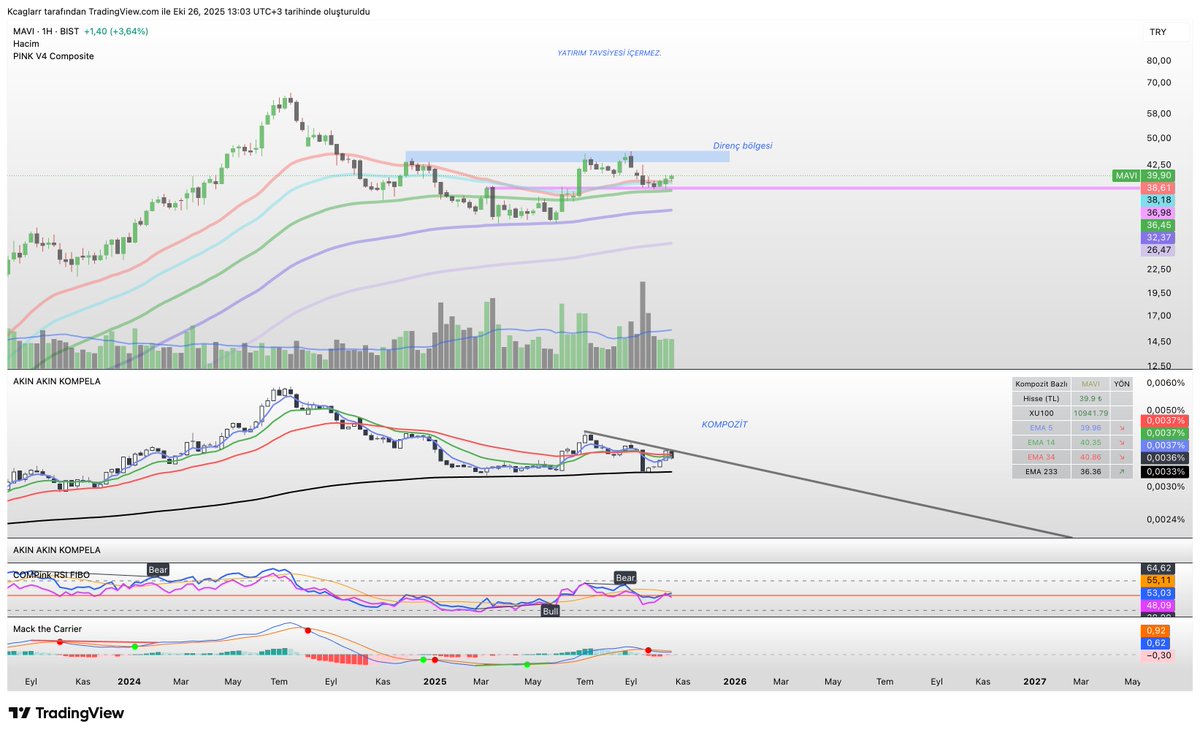
Task: Click the red 0,0037% scale label
Action: (x=1165, y=421)
